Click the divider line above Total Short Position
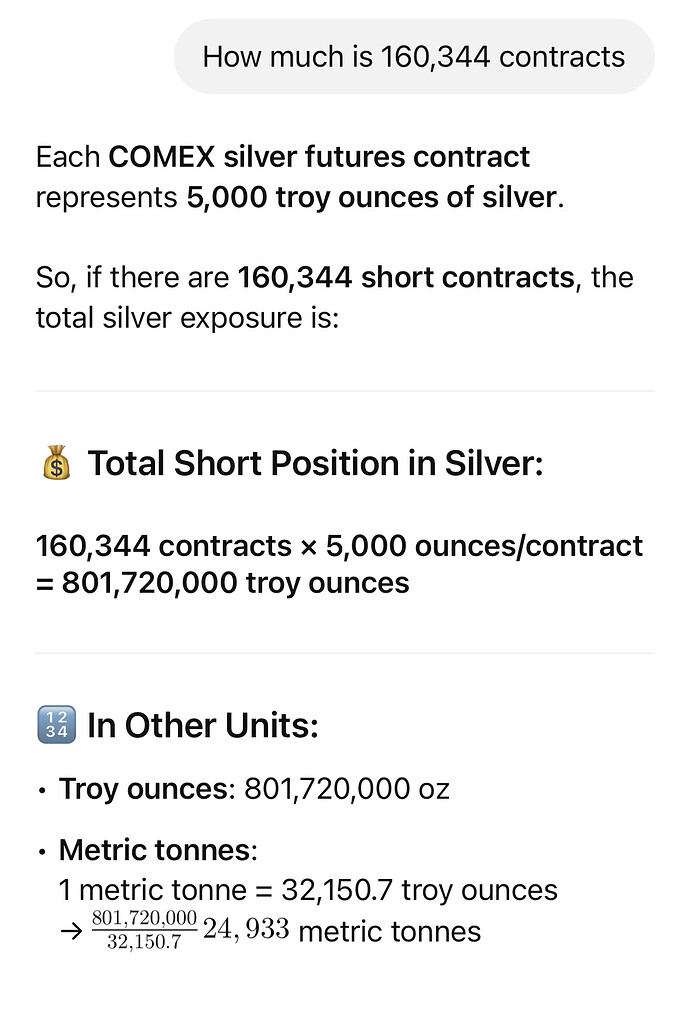 point(345,391)
